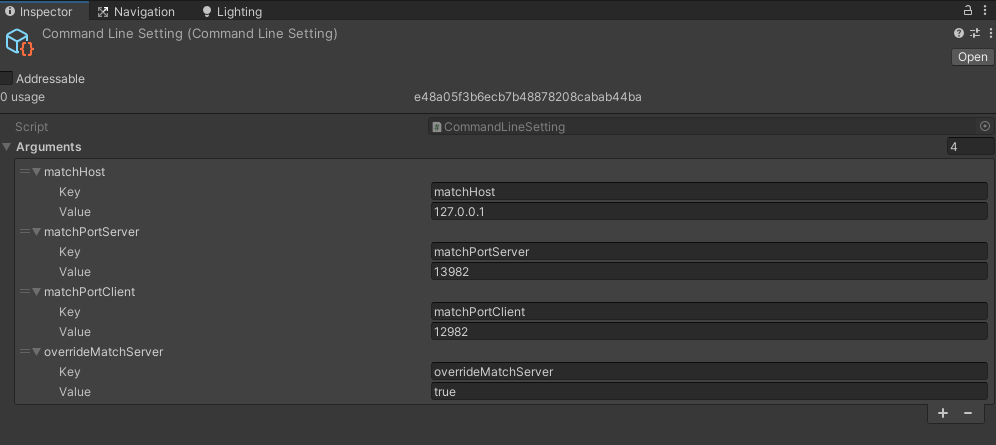Screen dimensions: 996x445
Task: Collapse the Arguments list foldout
Action: (6, 147)
